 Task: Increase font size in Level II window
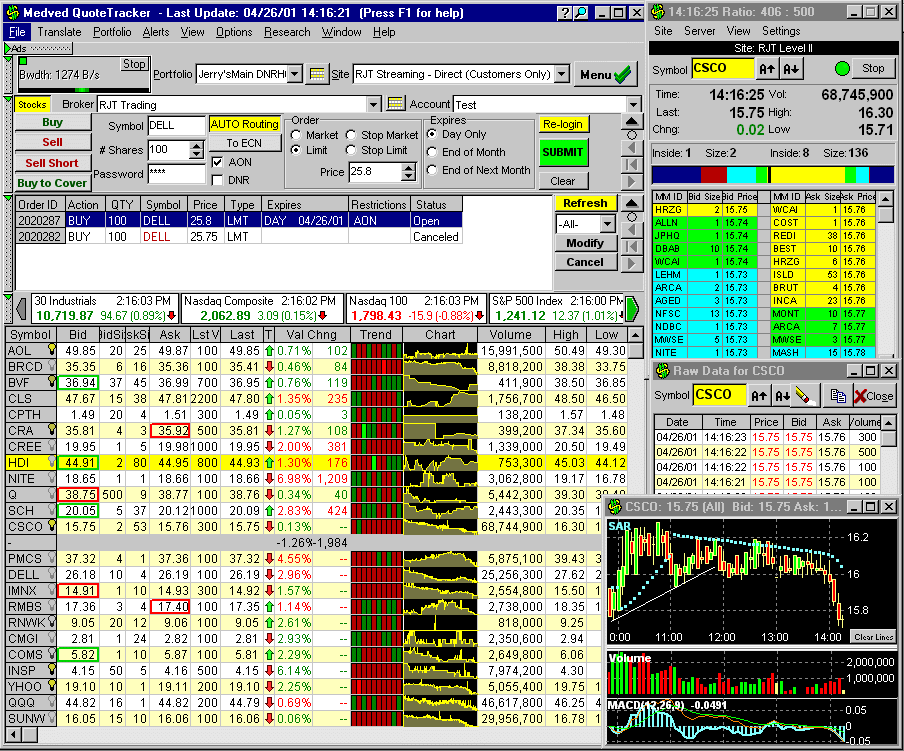(767, 69)
